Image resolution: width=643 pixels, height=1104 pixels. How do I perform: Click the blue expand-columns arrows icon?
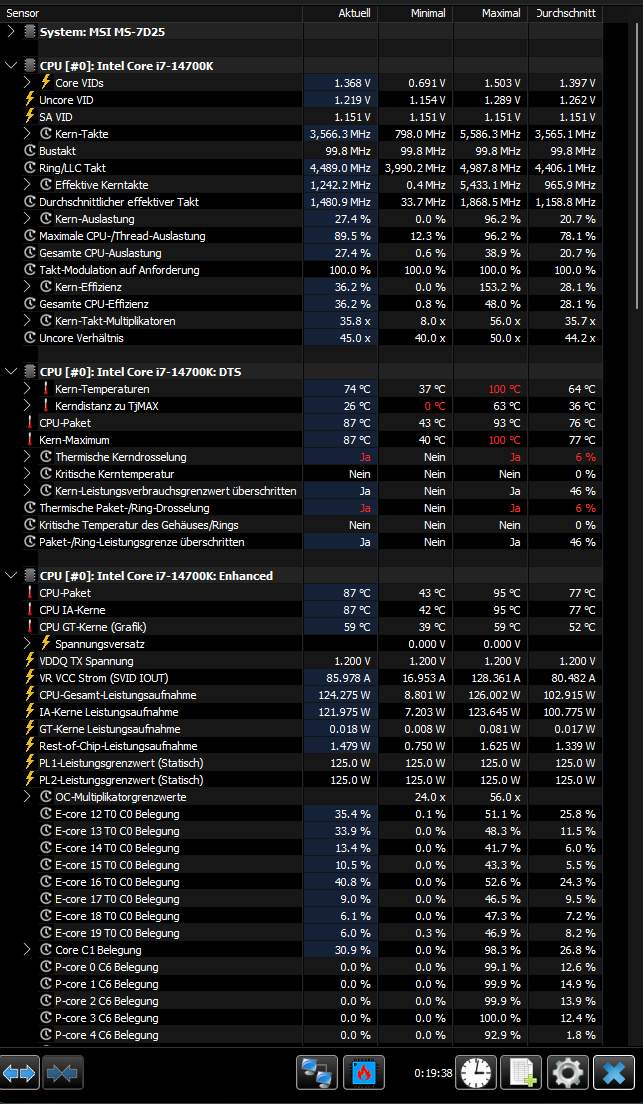(19, 1073)
